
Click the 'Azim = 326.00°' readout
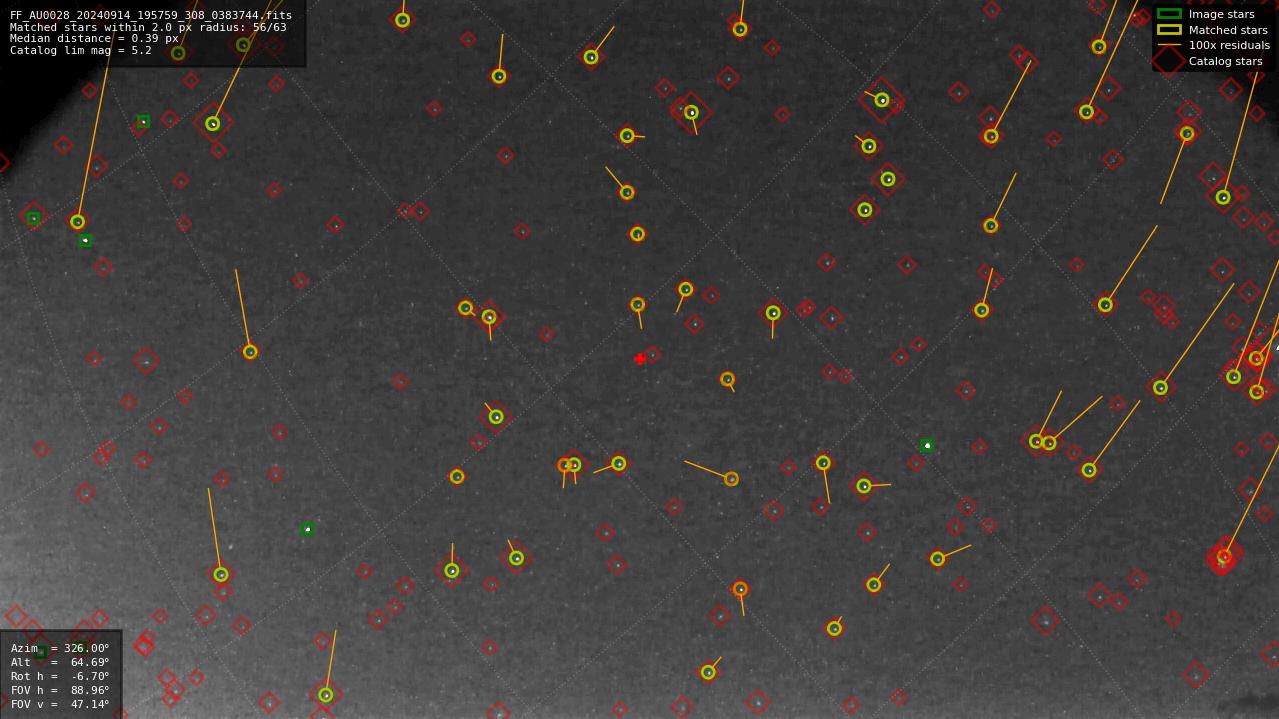pyautogui.click(x=60, y=648)
